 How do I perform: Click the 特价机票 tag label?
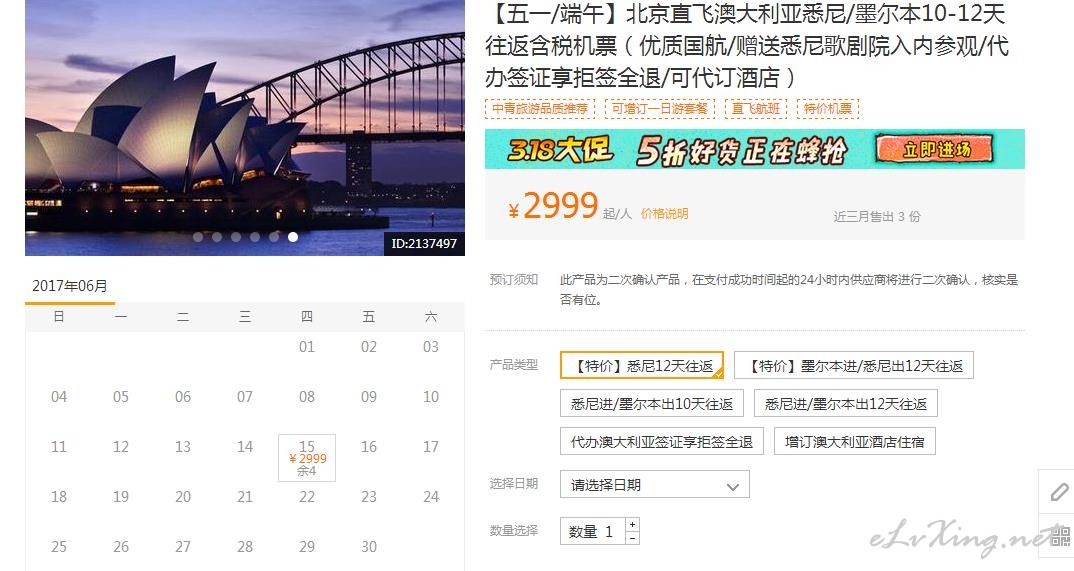pyautogui.click(x=827, y=108)
